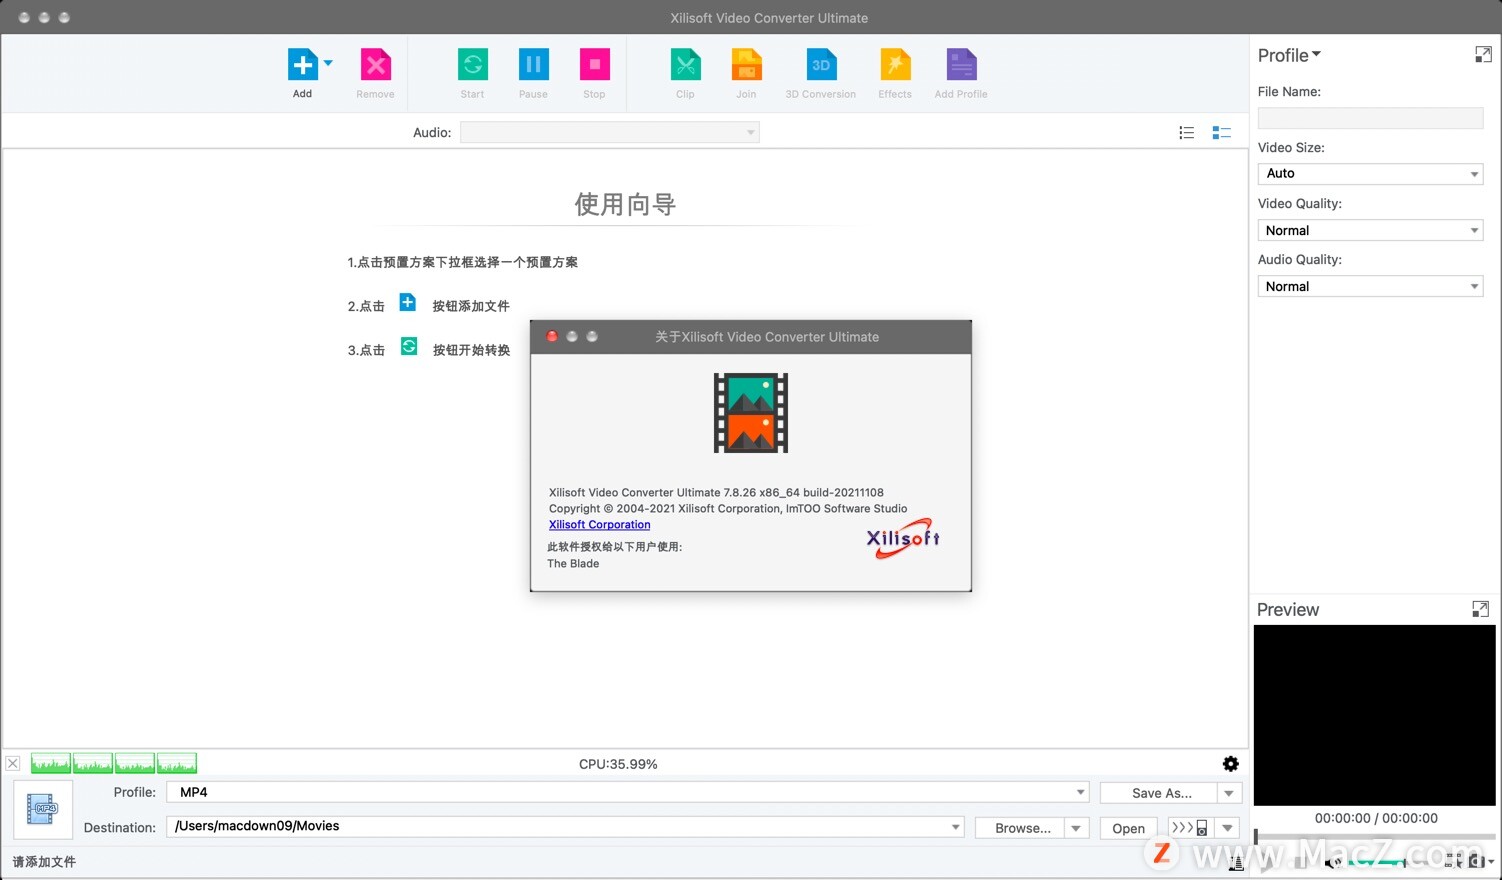Viewport: 1502px width, 880px height.
Task: Click the blue plus icon in wizard step 2
Action: pos(407,302)
